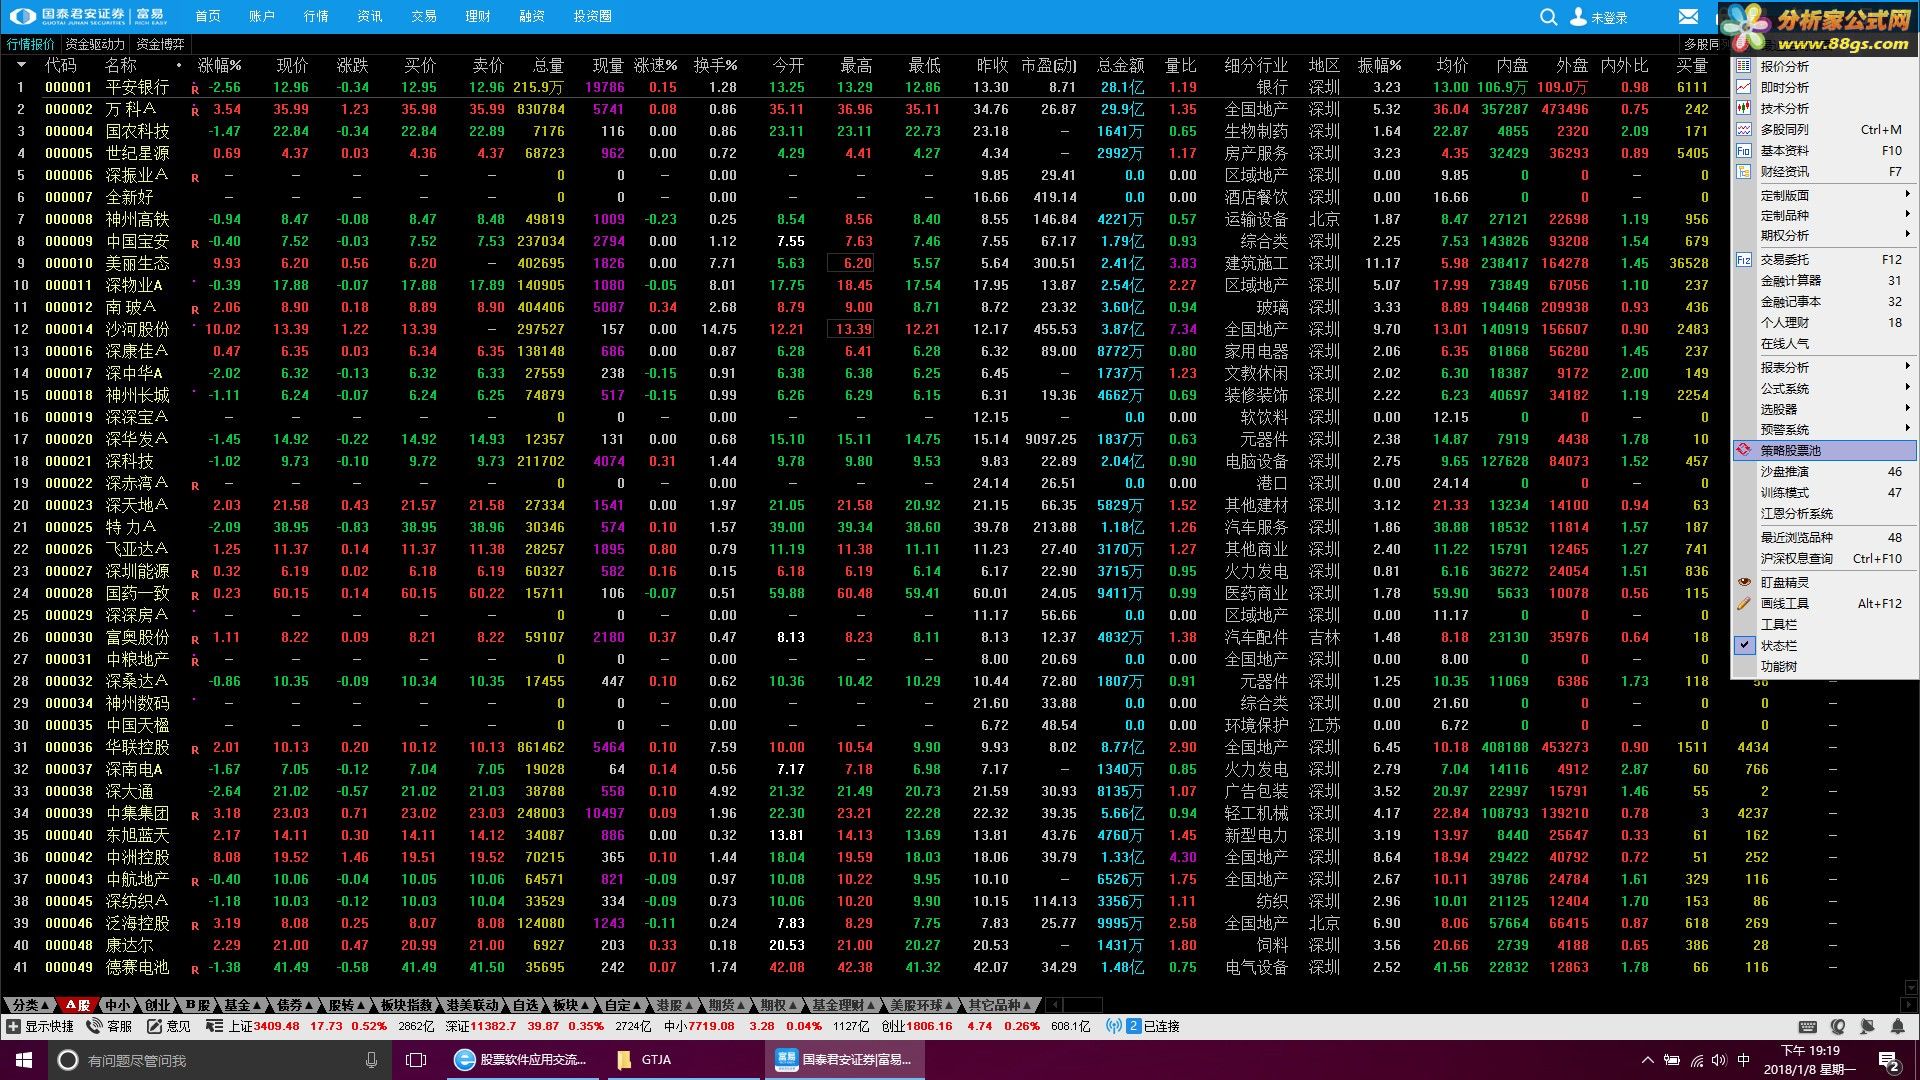Switch to the 资金博弈 tab
The width and height of the screenshot is (1920, 1080).
[160, 44]
